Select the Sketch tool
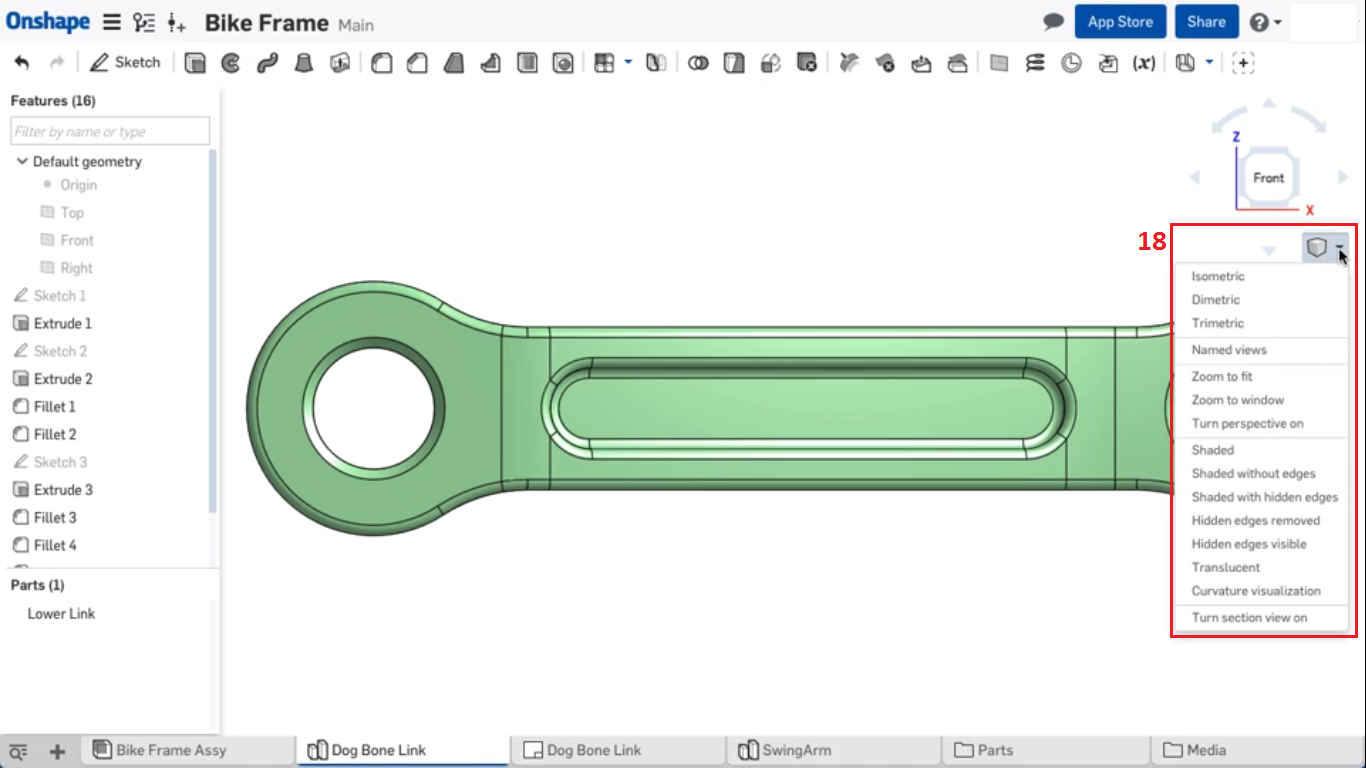The image size is (1366, 768). click(x=125, y=62)
